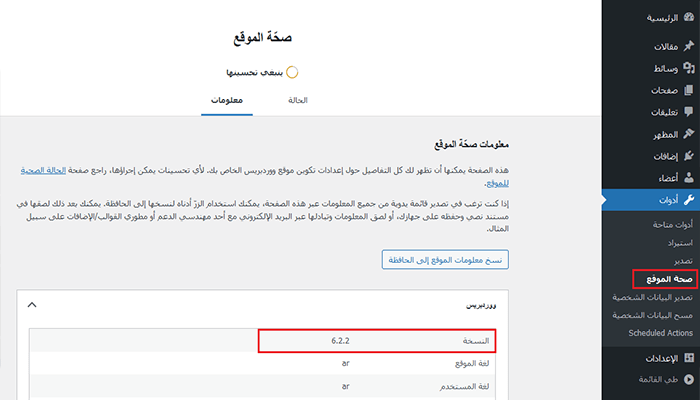Click نسخ معلومات الموقع إلى الحافظة button
700x400 pixels.
pos(445,259)
